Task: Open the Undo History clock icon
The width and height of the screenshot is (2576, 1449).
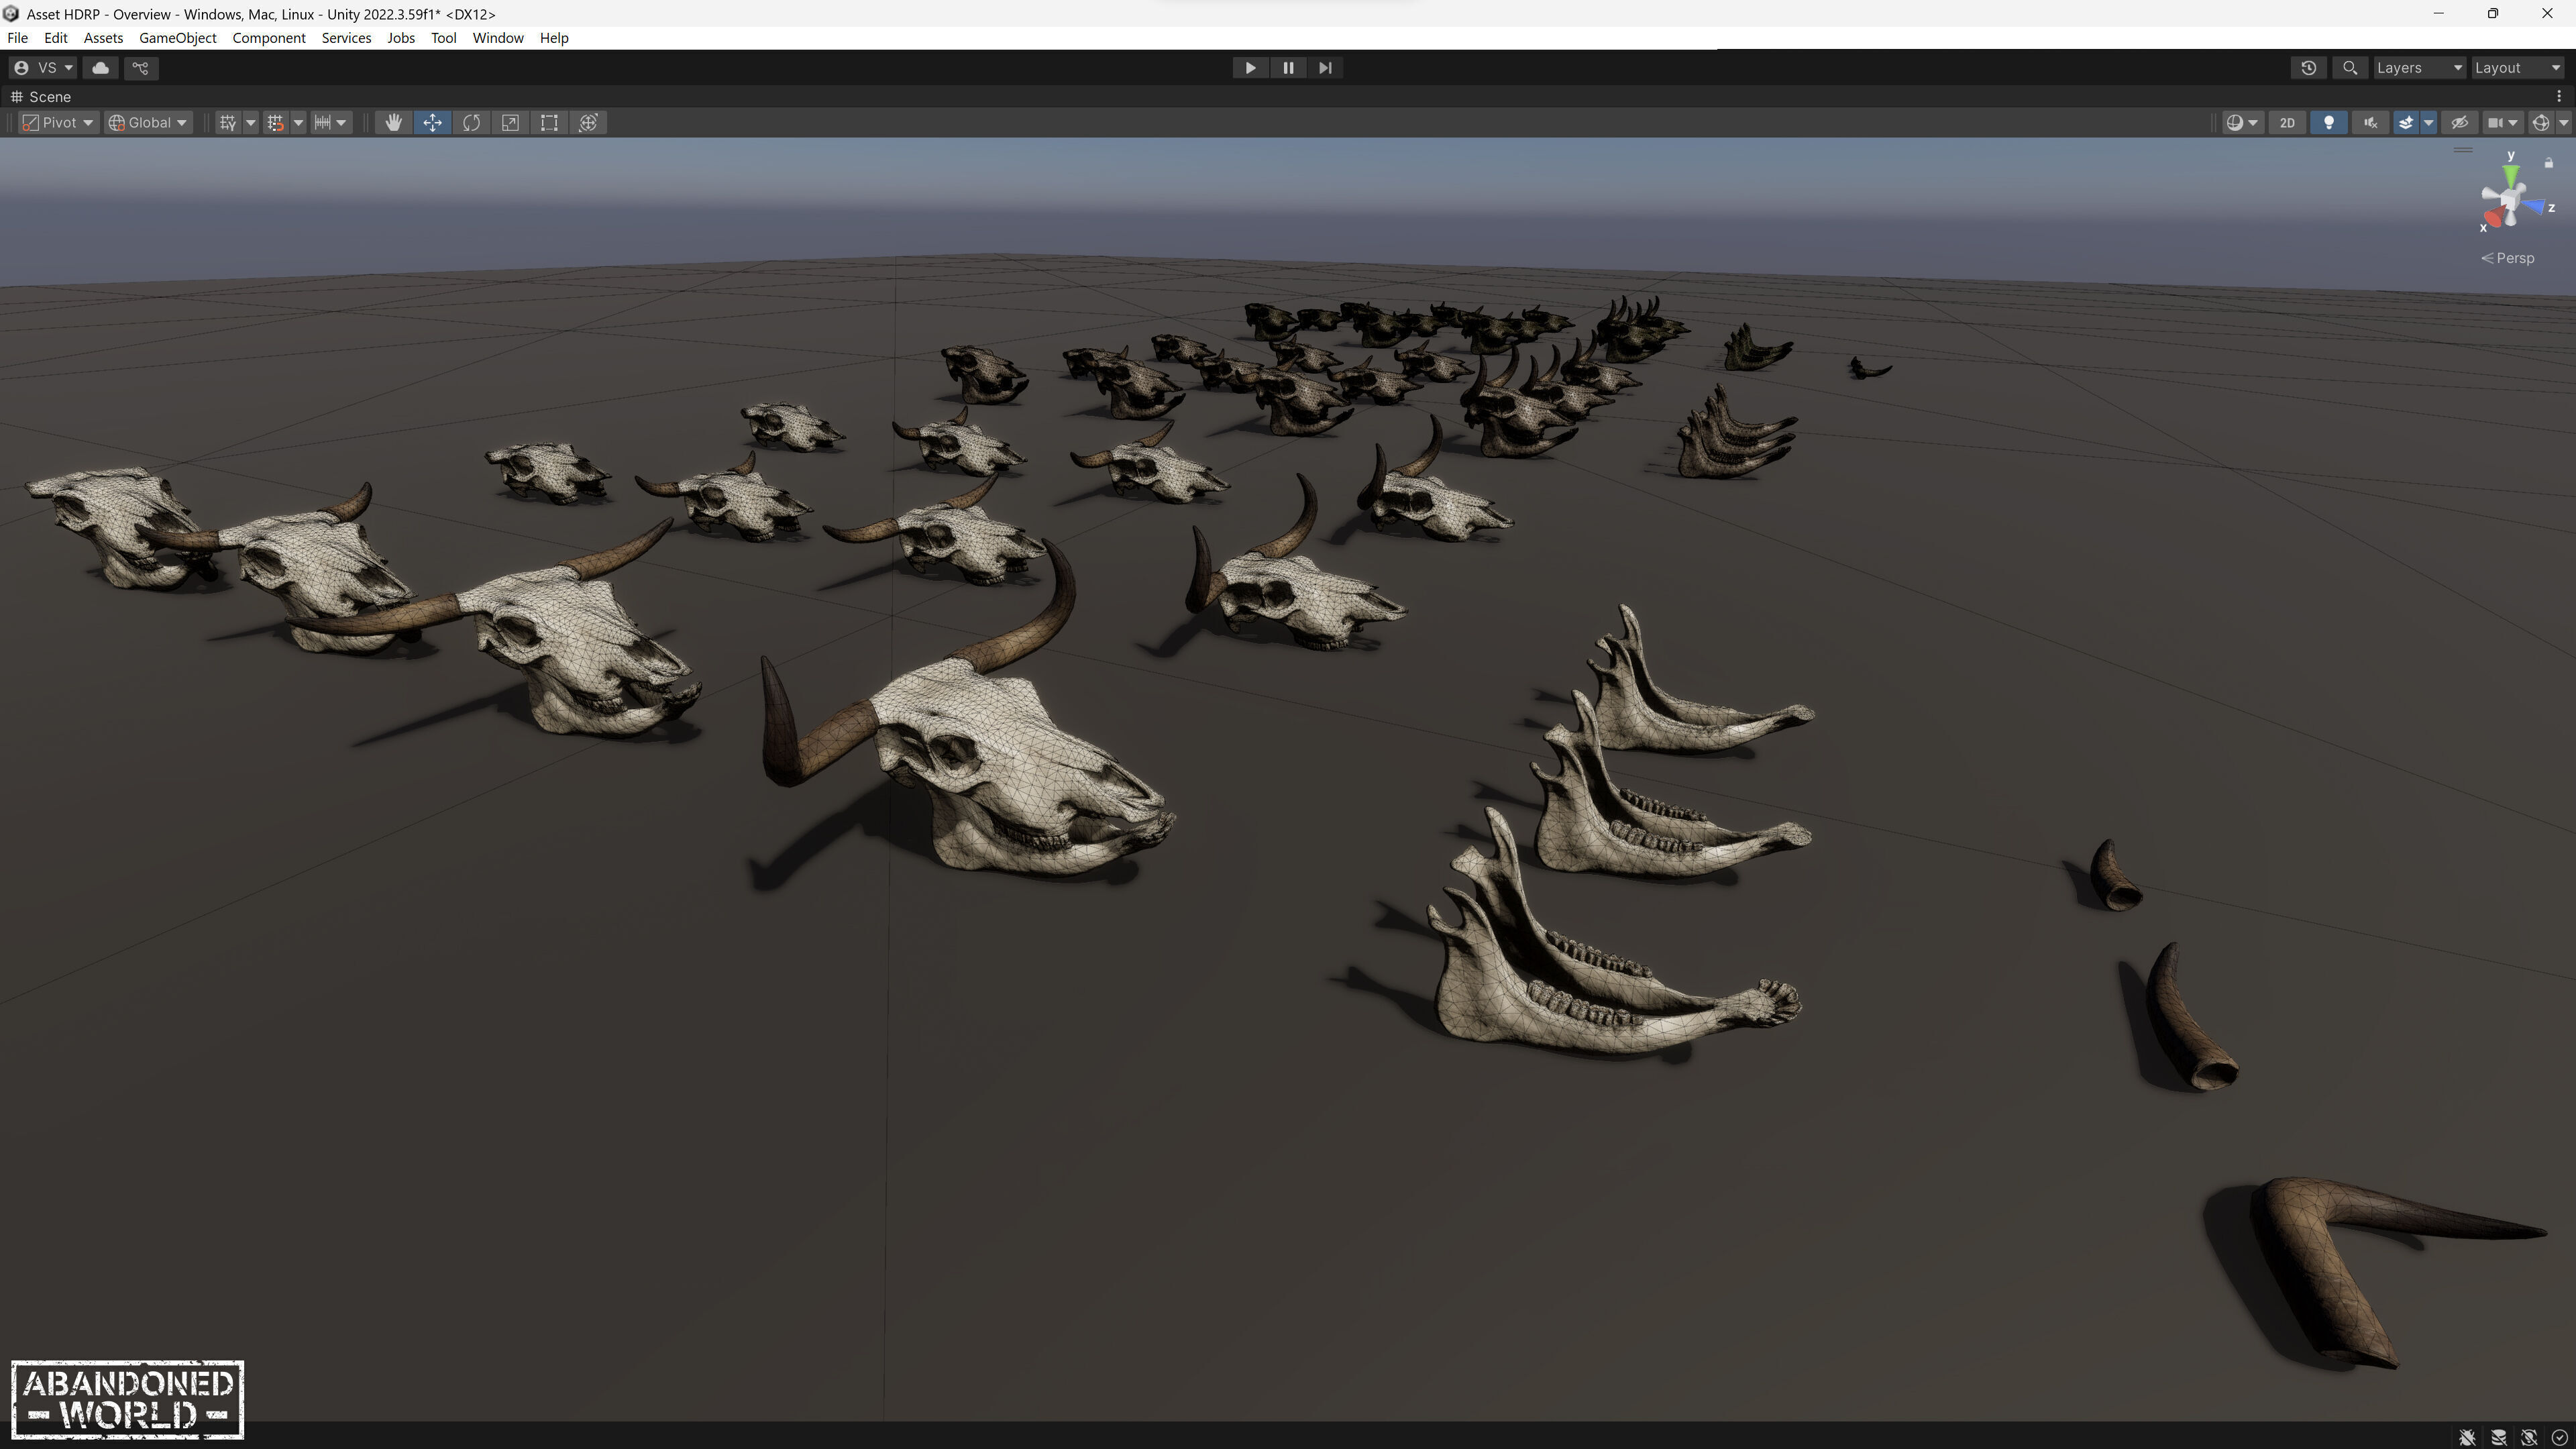Action: pyautogui.click(x=2308, y=67)
